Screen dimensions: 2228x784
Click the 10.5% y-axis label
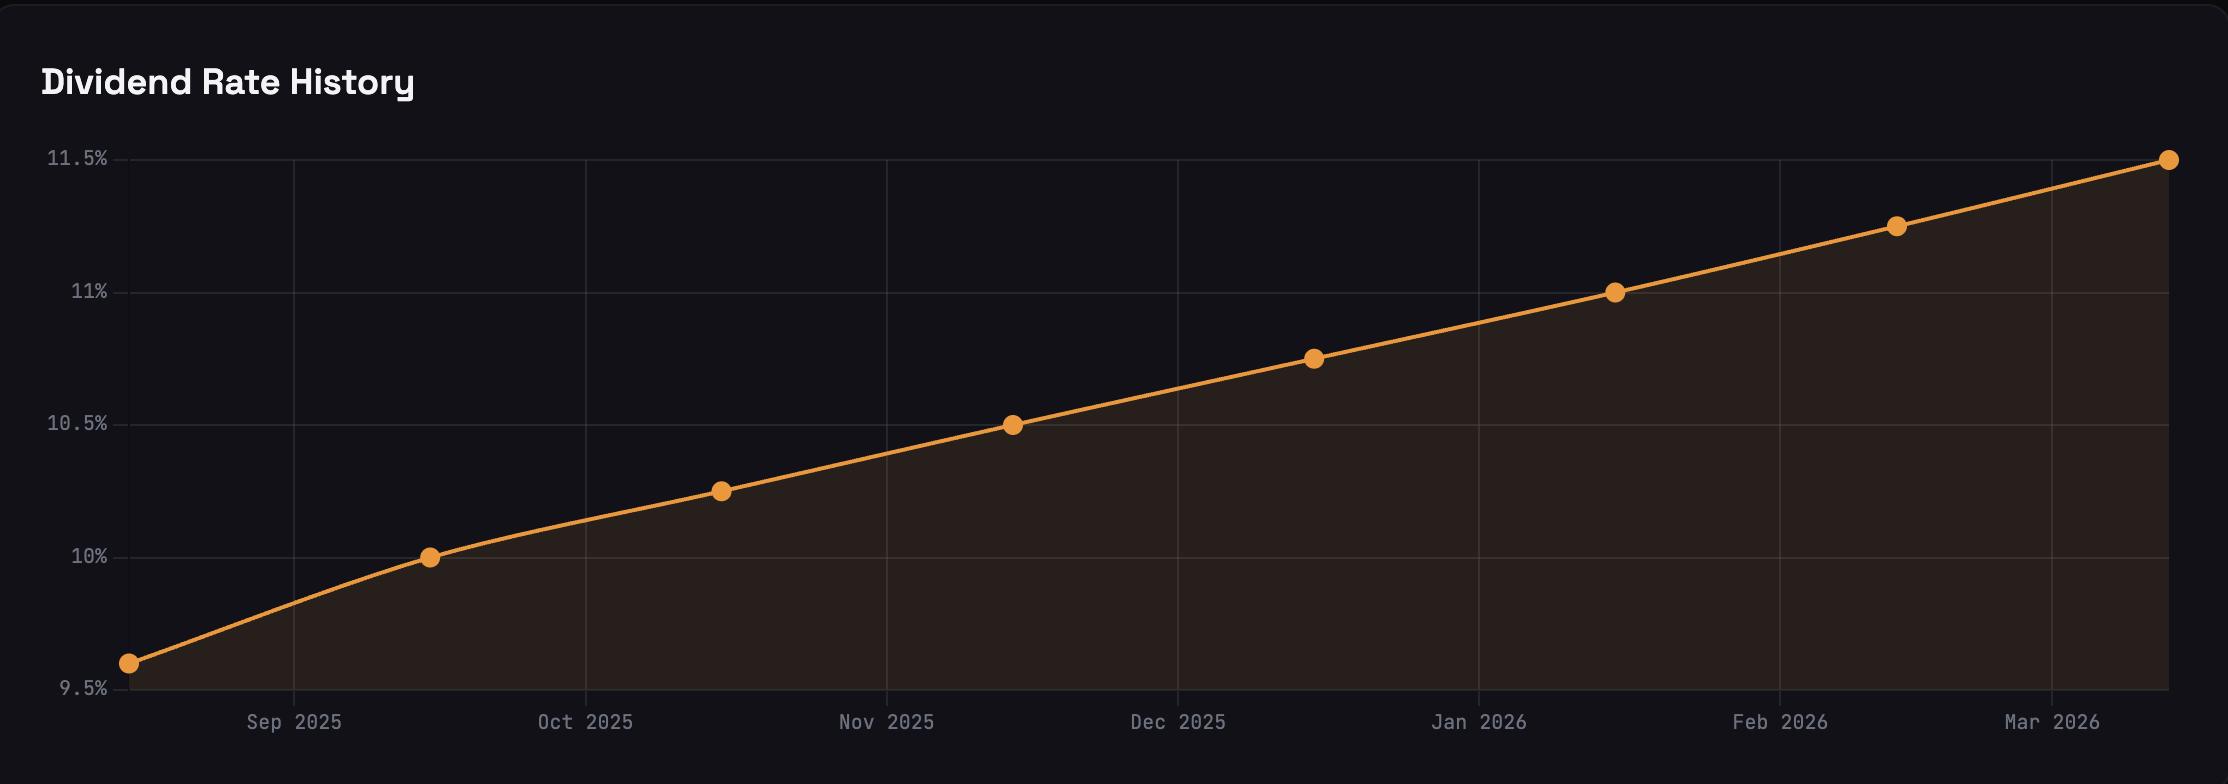(77, 424)
